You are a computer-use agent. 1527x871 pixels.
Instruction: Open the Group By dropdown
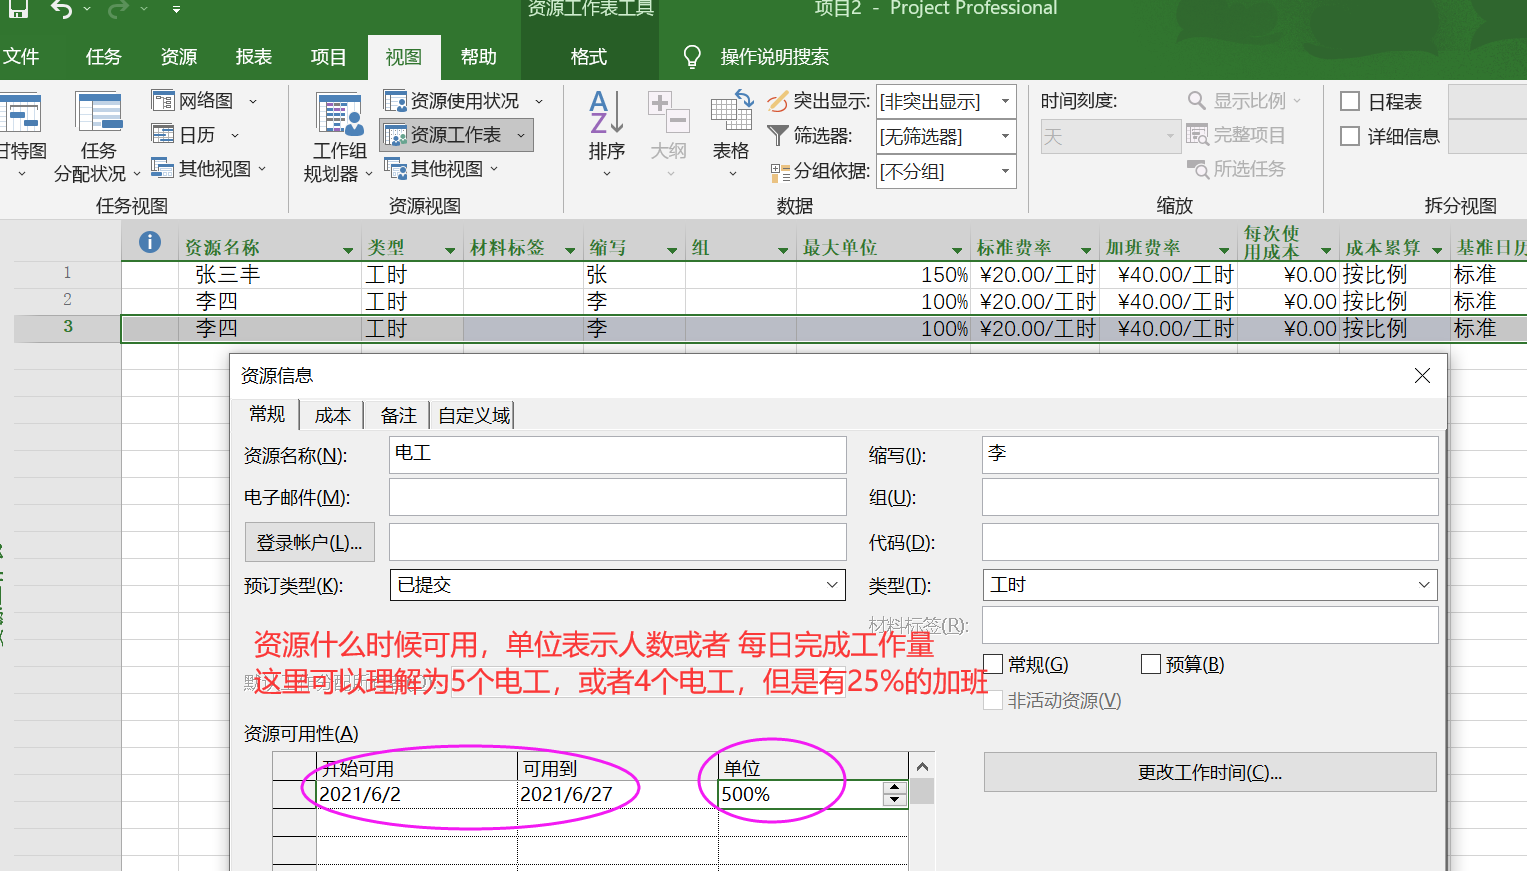(x=1005, y=171)
